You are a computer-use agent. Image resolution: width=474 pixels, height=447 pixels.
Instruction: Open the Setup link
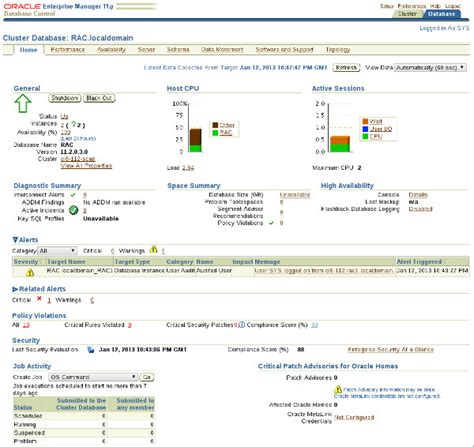click(x=387, y=6)
